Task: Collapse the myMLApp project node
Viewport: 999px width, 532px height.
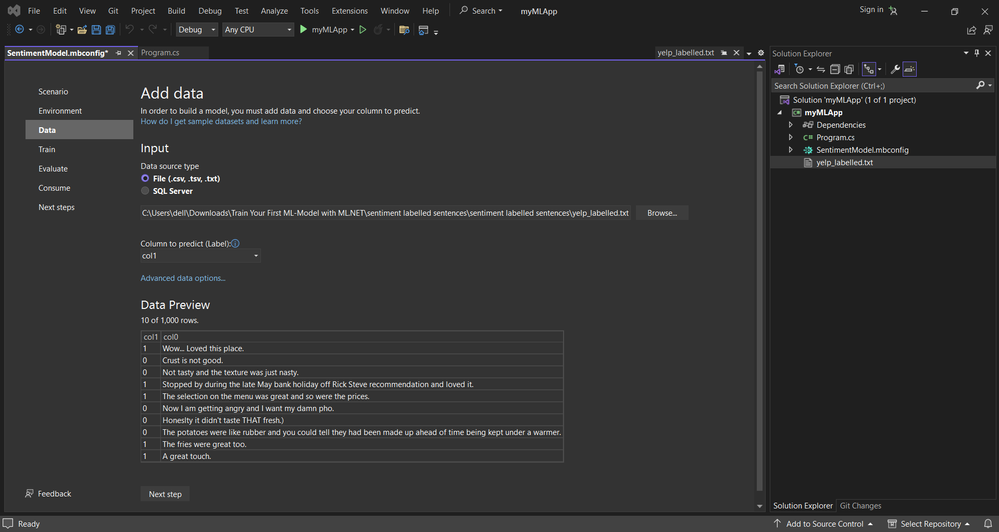Action: click(x=779, y=112)
